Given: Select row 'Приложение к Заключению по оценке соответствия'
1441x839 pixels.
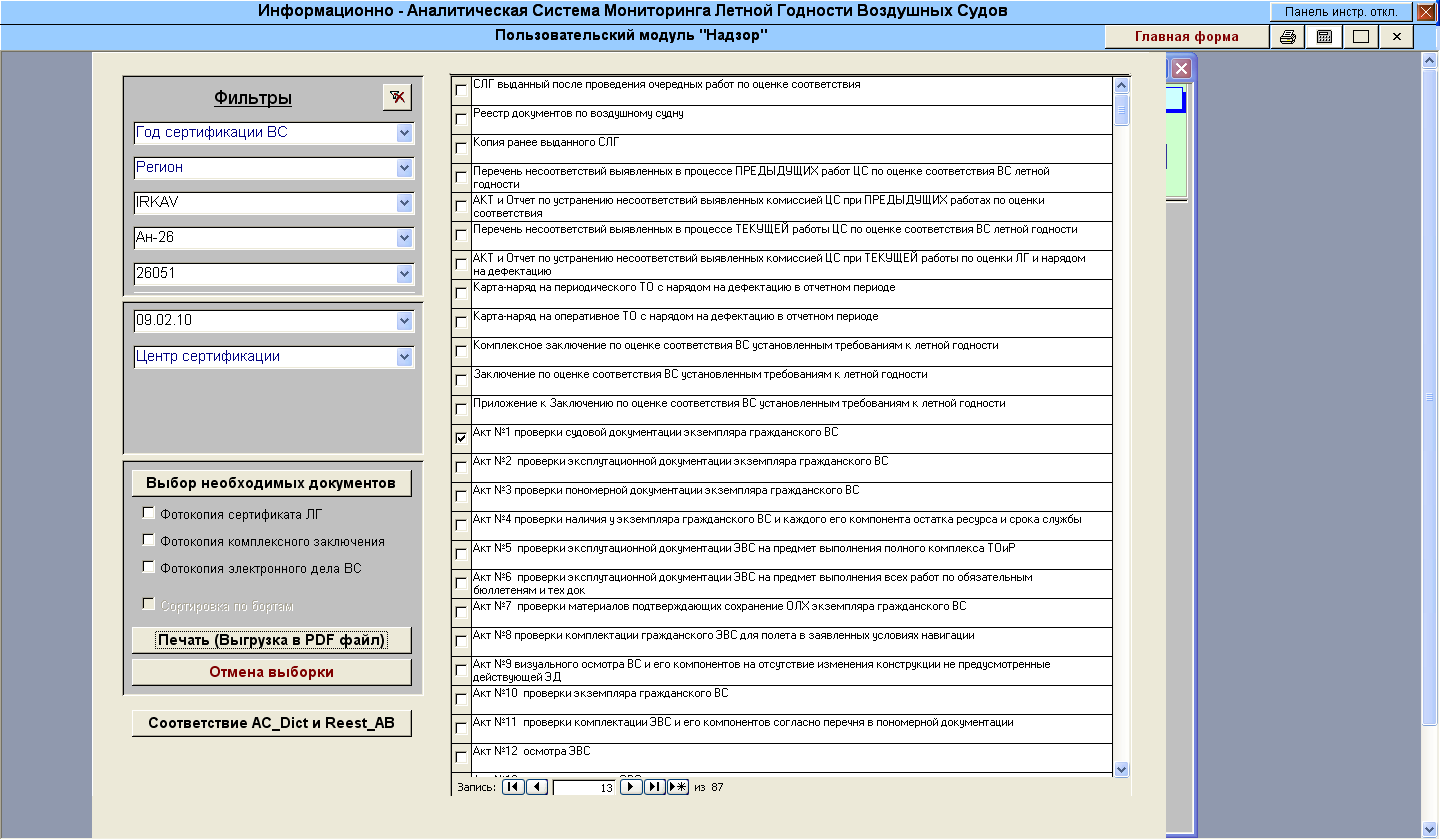Looking at the screenshot, I should click(x=791, y=410).
